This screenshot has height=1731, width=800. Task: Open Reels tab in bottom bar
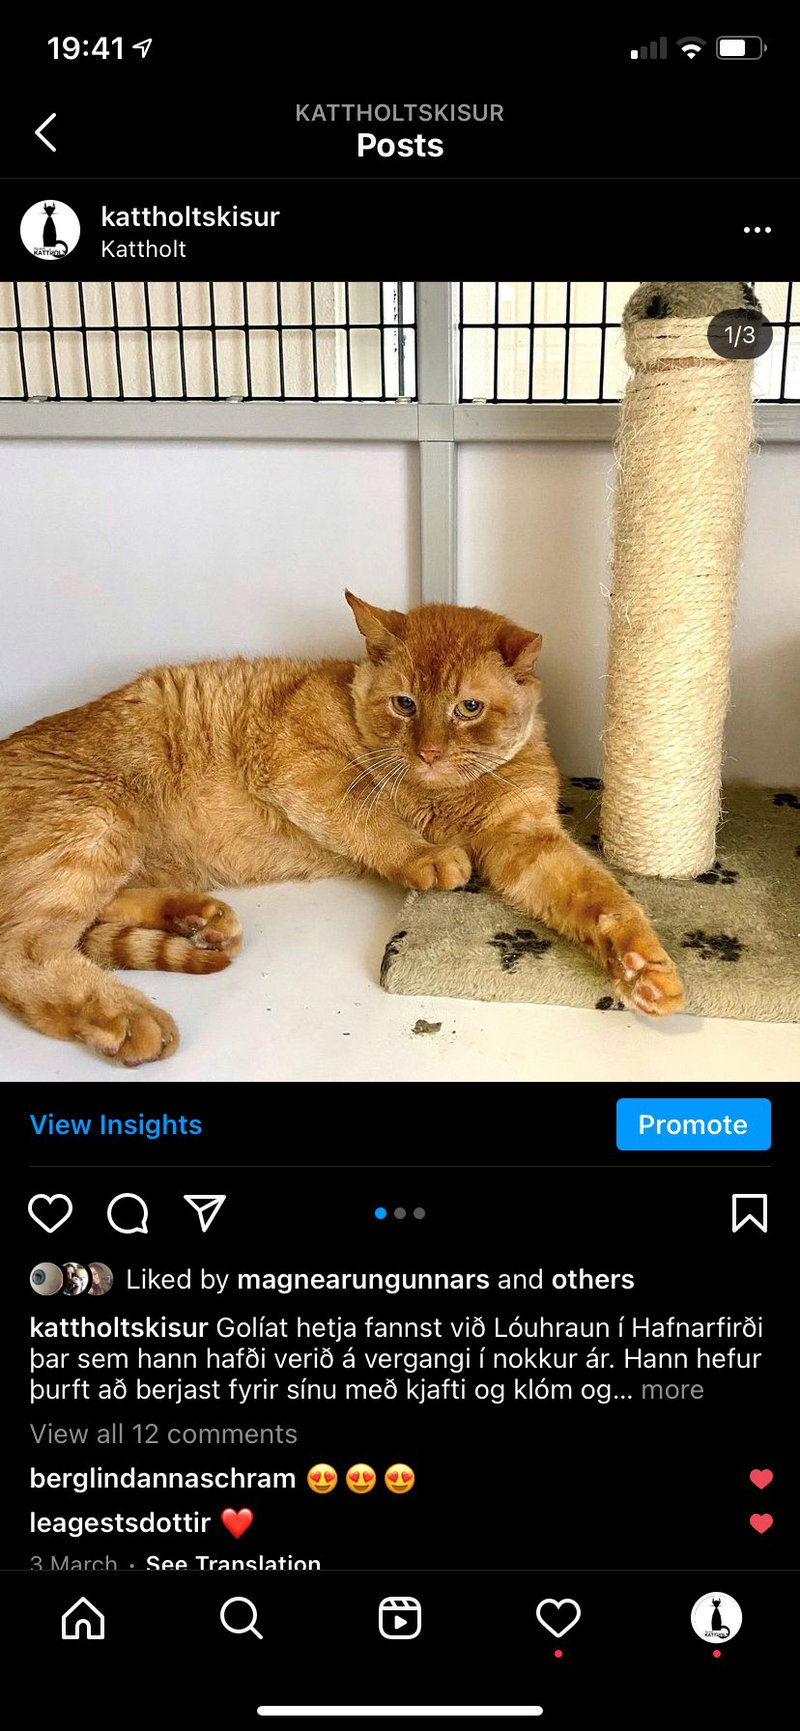(400, 1617)
